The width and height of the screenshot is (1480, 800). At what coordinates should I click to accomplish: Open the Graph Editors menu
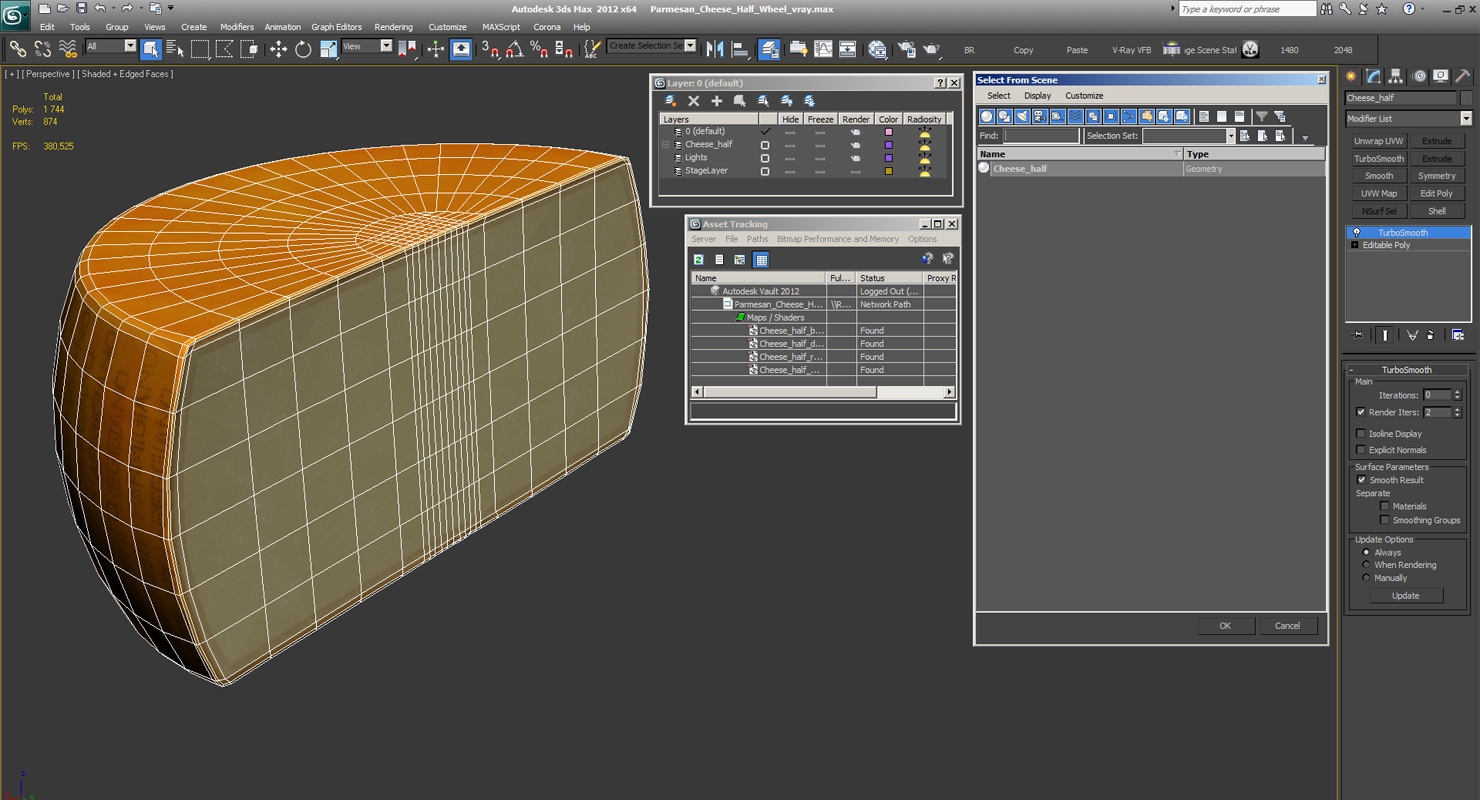tap(336, 27)
